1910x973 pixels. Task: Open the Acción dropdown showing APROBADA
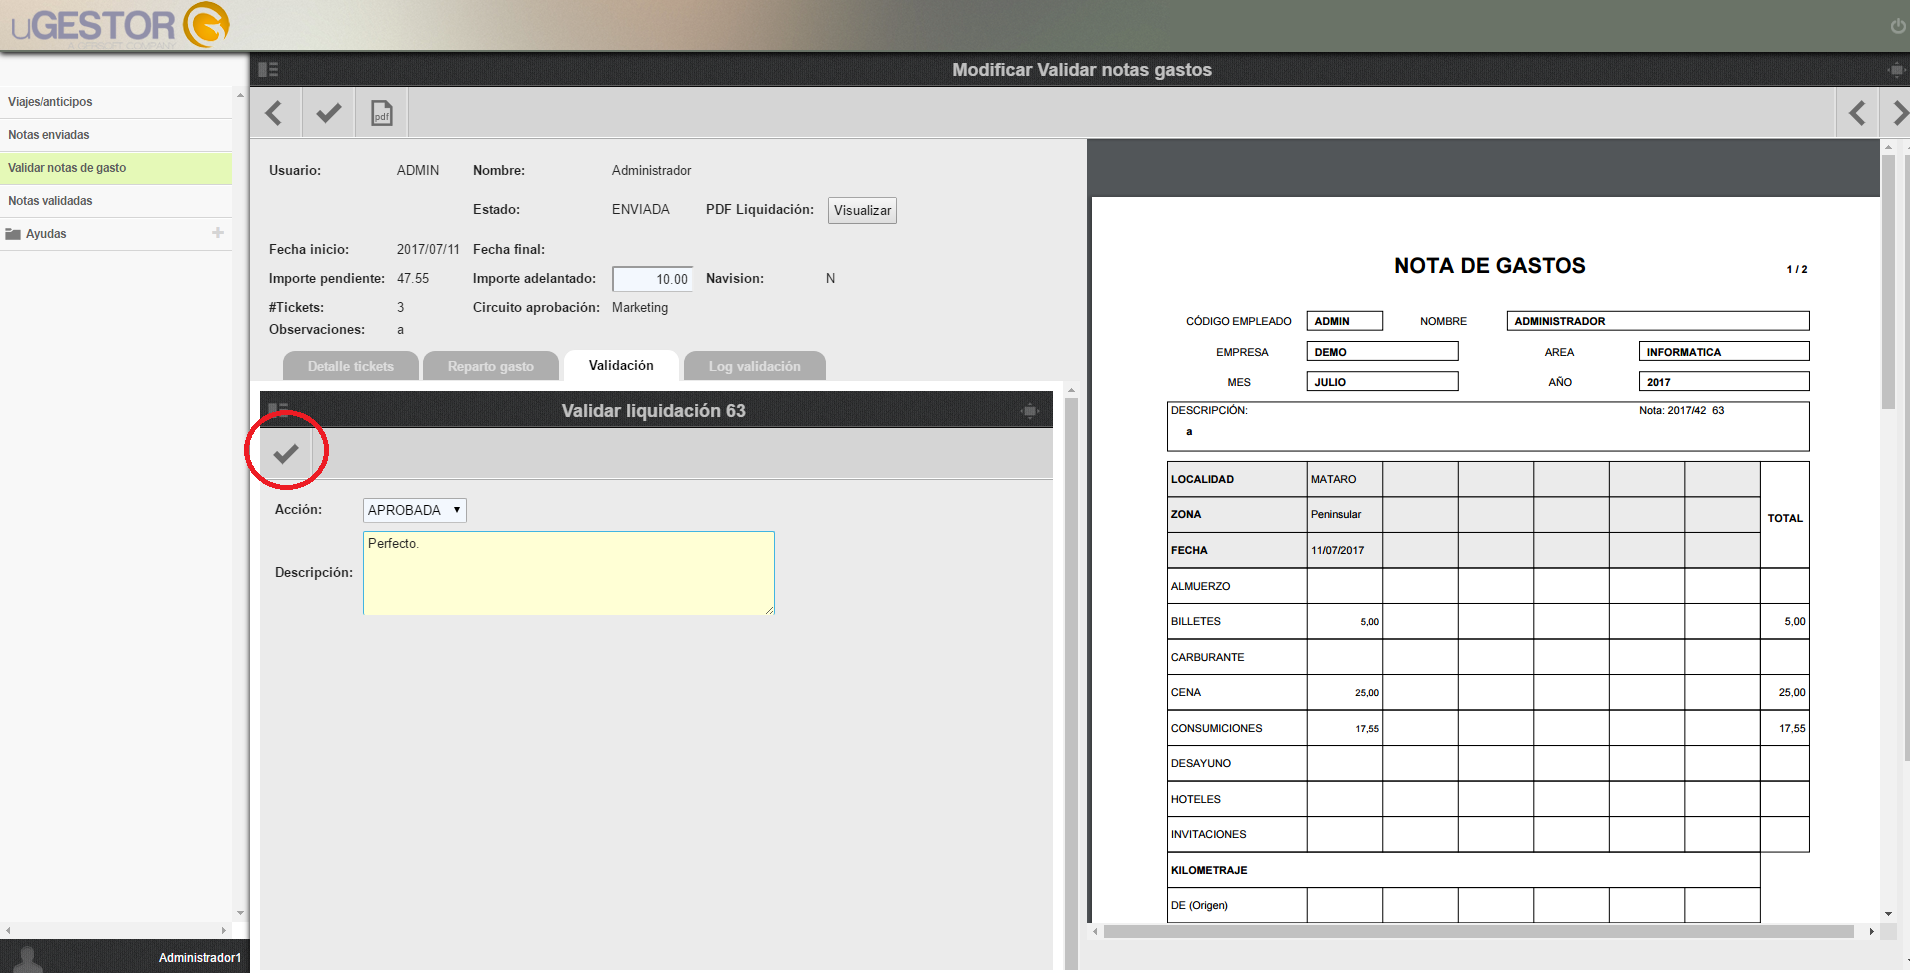pyautogui.click(x=415, y=510)
